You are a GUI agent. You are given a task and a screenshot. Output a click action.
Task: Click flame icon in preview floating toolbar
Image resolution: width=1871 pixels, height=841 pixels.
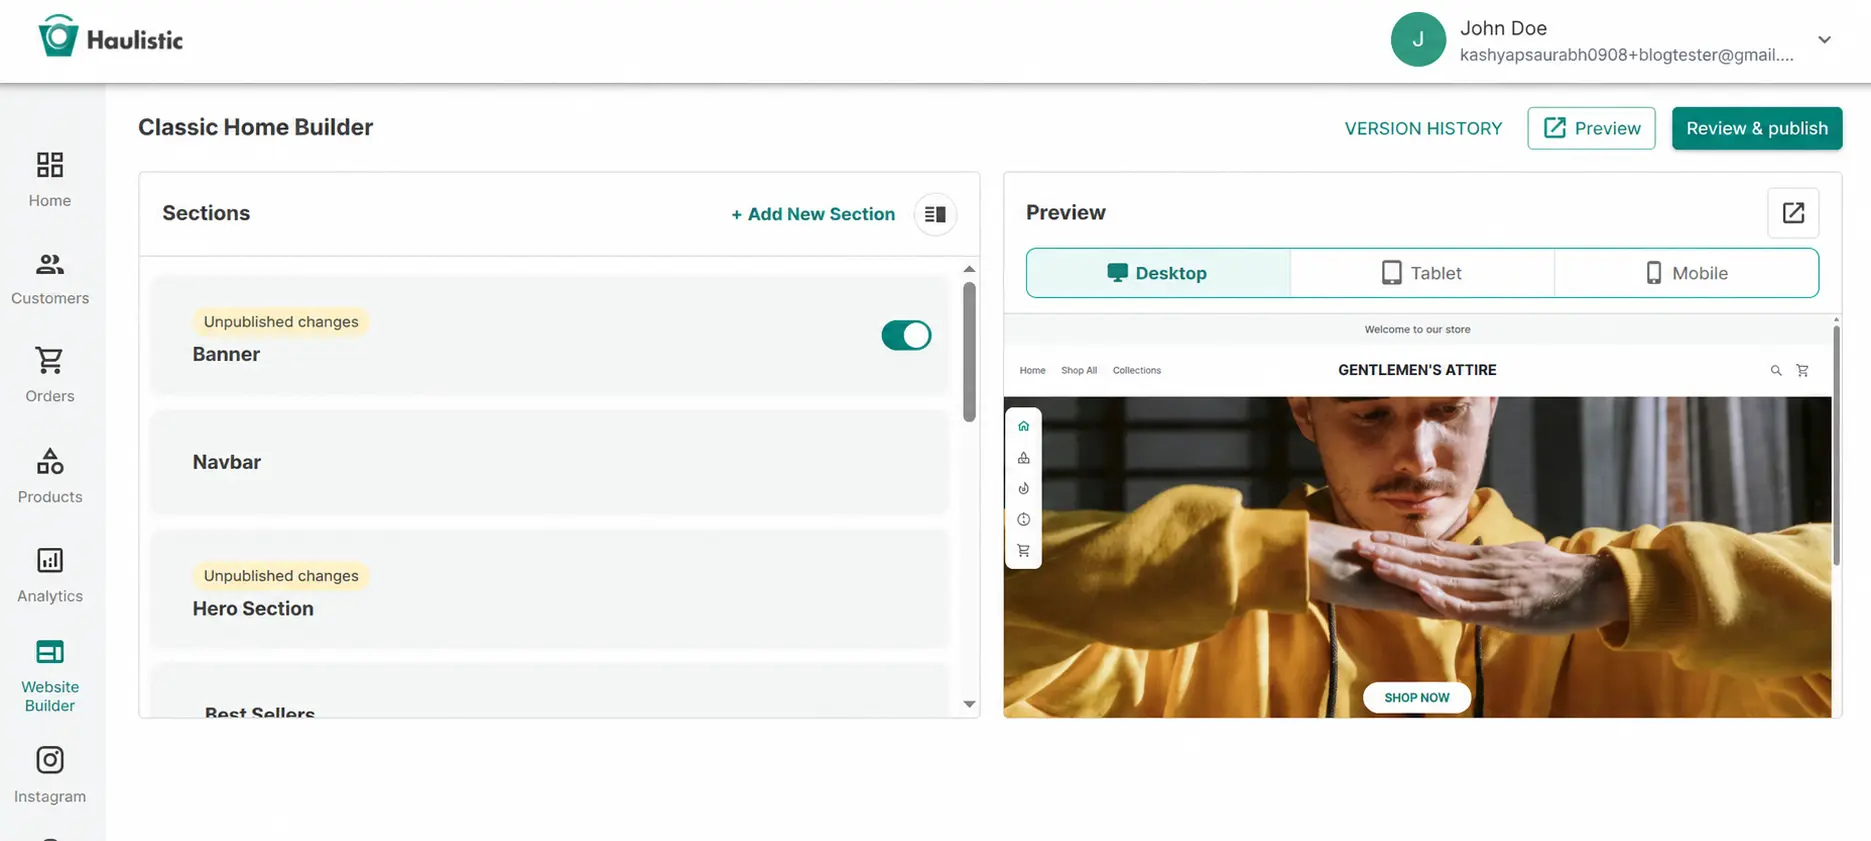click(x=1023, y=489)
